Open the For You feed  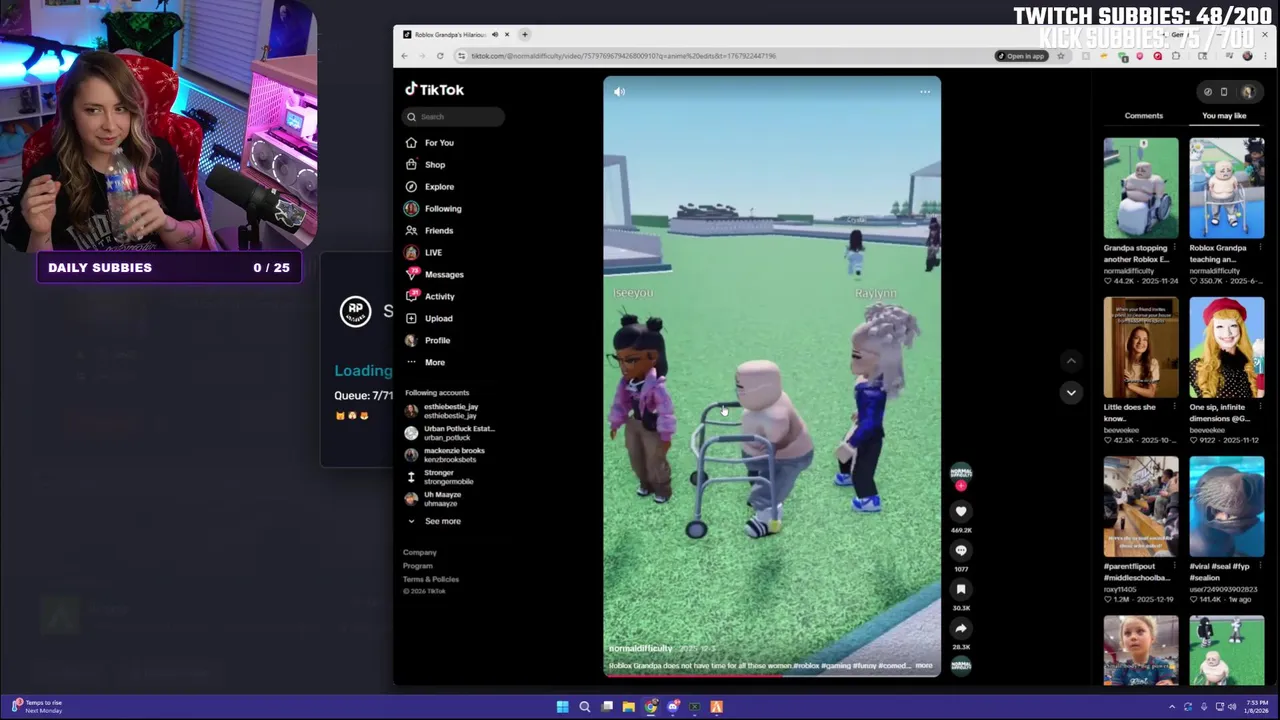click(430, 143)
